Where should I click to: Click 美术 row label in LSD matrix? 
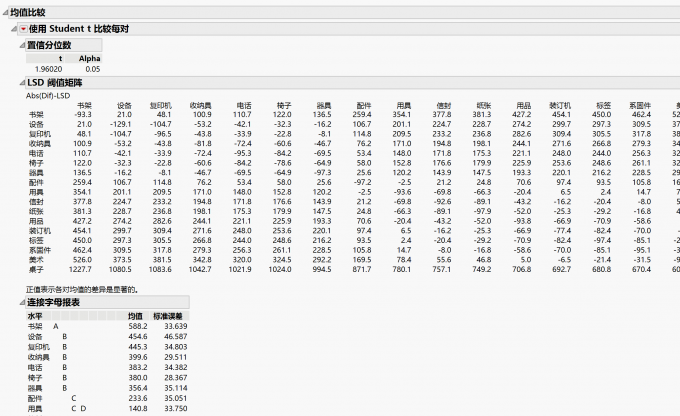tap(35, 259)
